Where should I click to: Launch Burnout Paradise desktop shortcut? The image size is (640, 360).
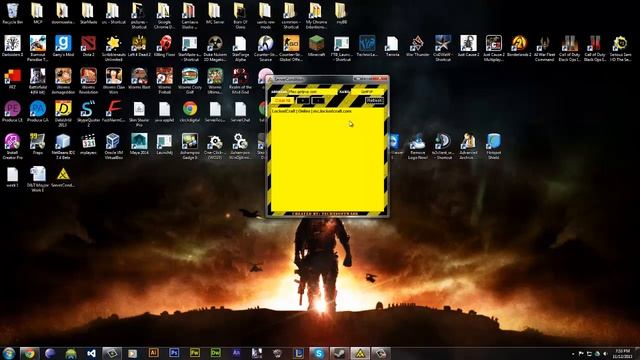[38, 48]
